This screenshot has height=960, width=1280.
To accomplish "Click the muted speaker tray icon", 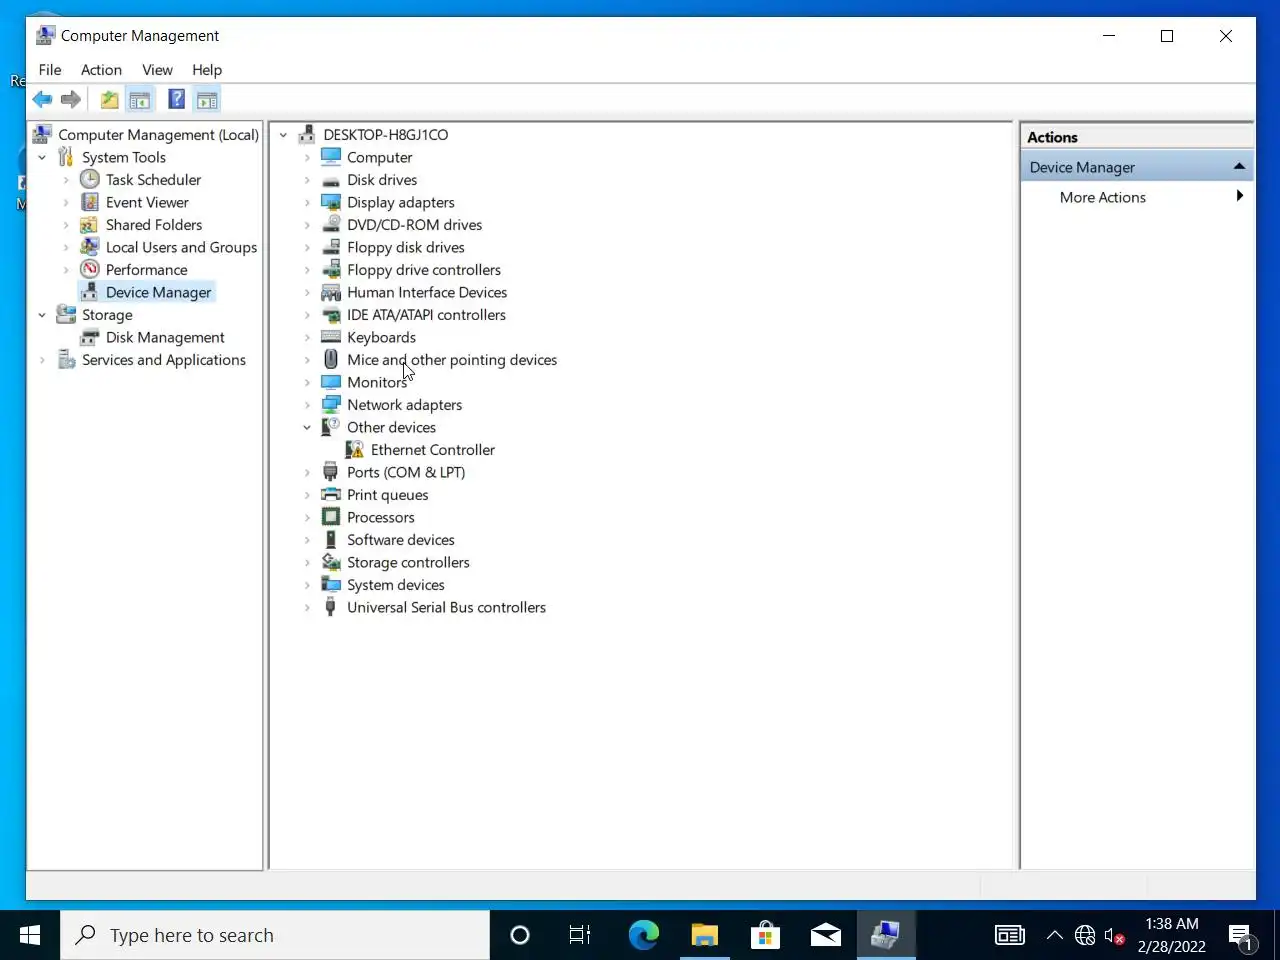I will 1115,936.
